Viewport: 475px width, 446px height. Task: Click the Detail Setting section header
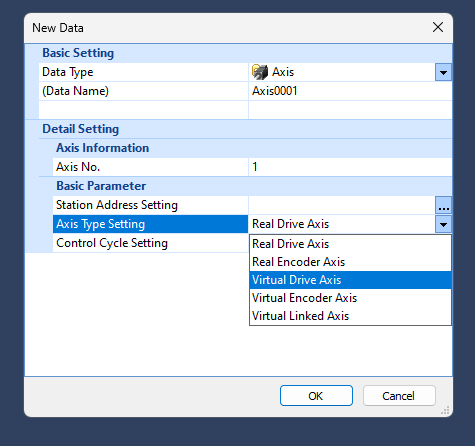click(80, 129)
